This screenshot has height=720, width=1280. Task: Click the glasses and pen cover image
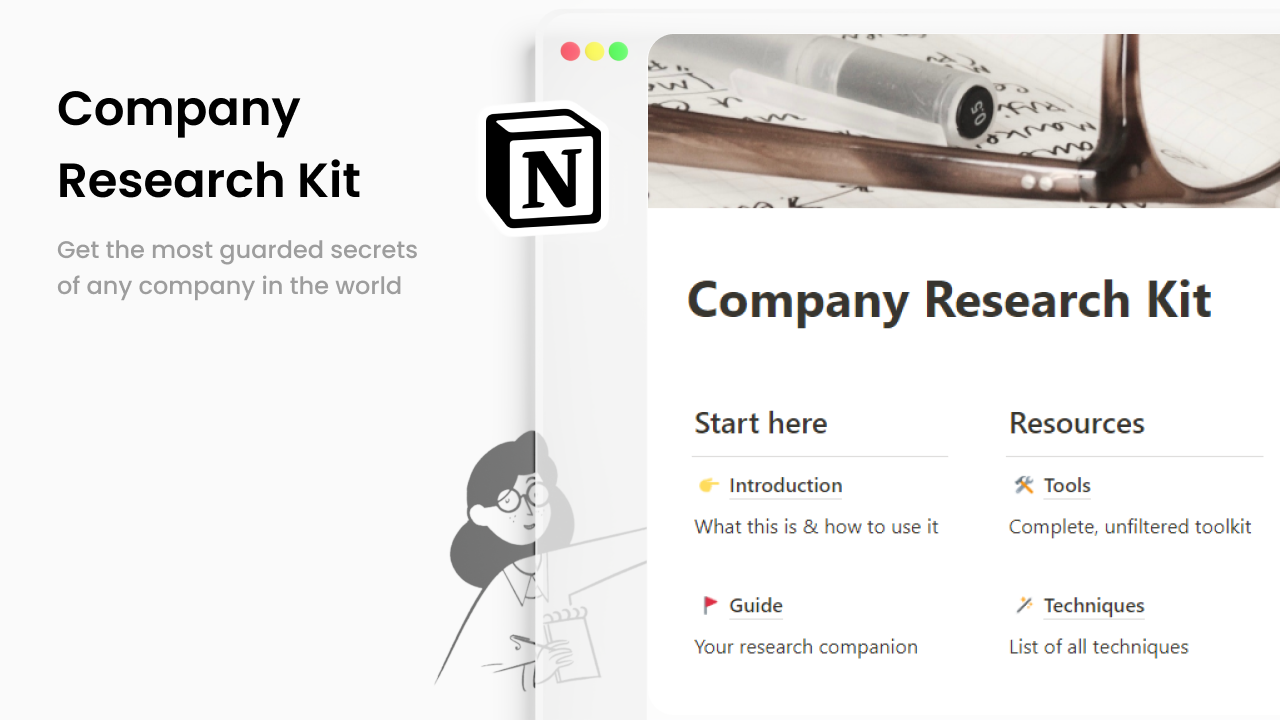(964, 121)
